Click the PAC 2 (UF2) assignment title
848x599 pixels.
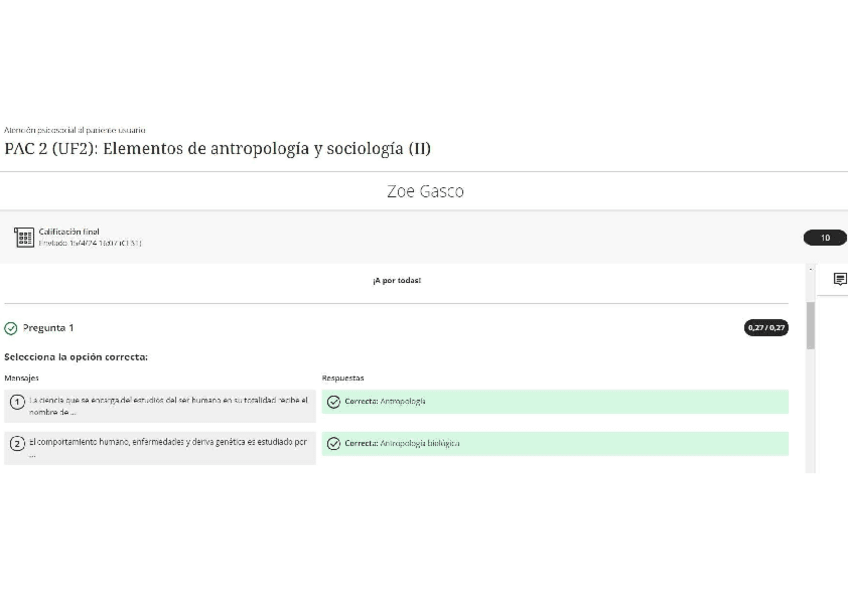coord(217,149)
